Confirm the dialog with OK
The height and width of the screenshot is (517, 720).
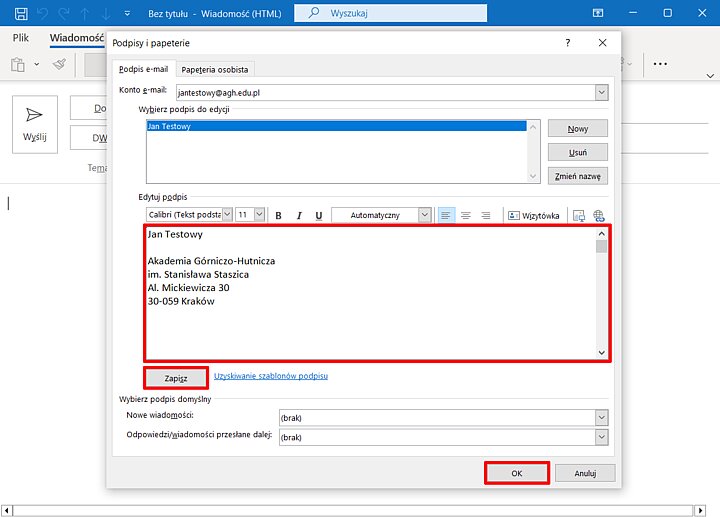click(x=517, y=473)
